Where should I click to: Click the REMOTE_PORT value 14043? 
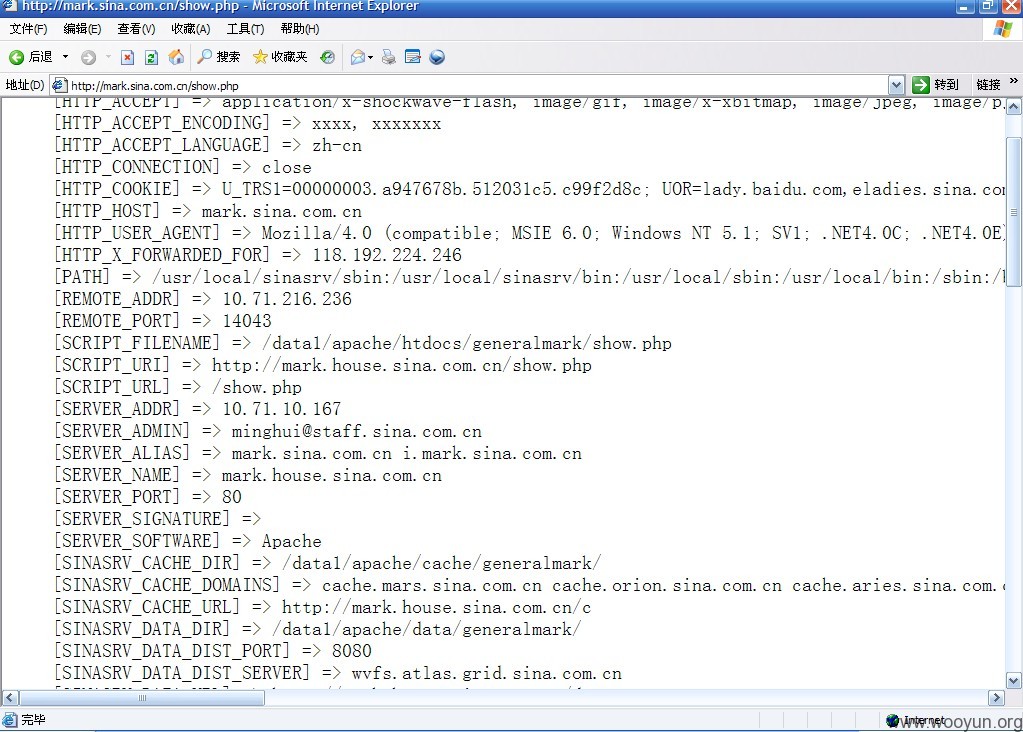click(x=247, y=321)
